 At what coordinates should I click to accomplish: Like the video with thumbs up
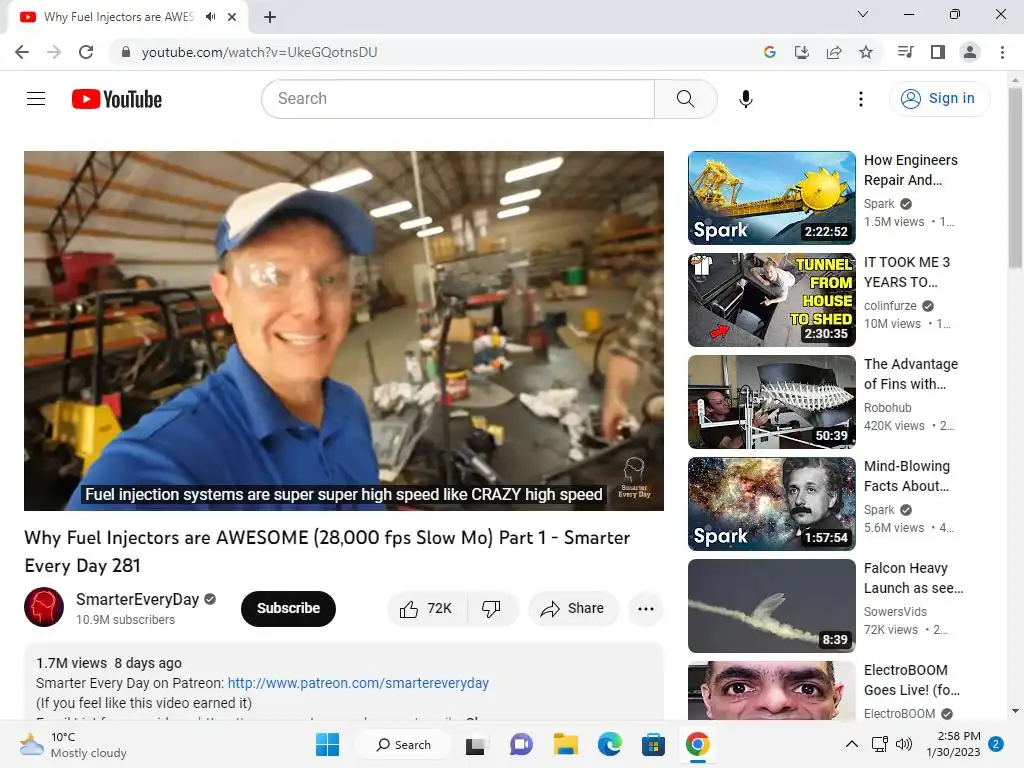tap(427, 609)
